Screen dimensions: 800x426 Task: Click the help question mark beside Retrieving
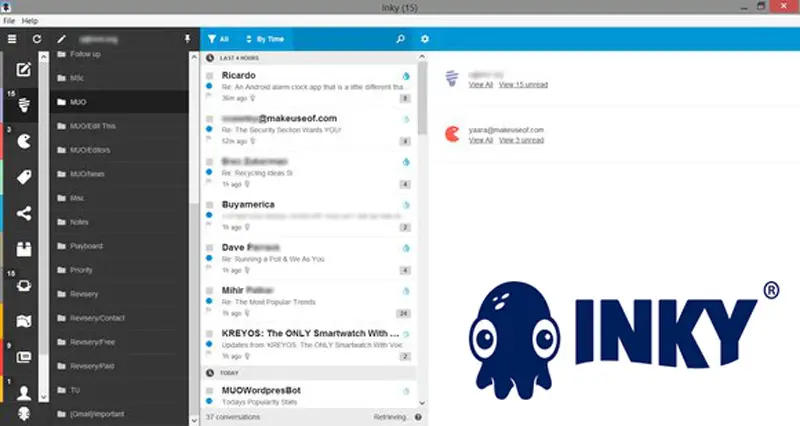tap(418, 417)
